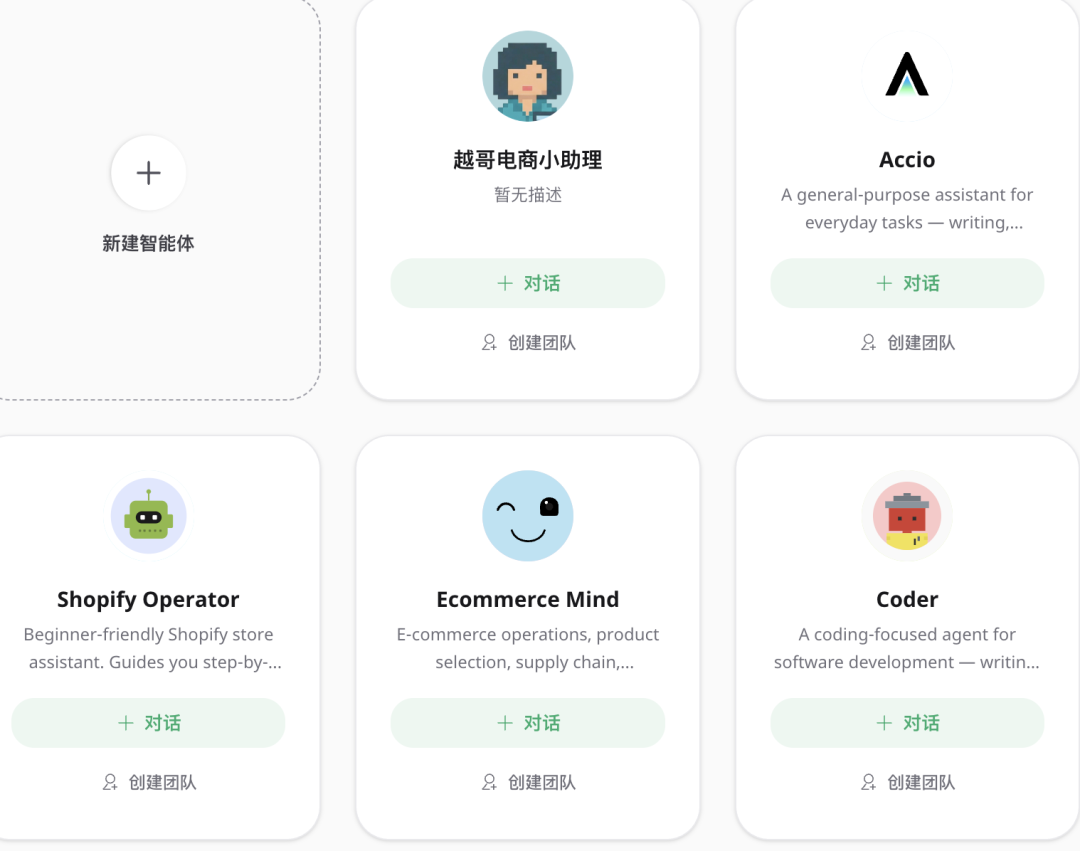
Task: Select the Shopify Operator robot avatar
Action: click(148, 516)
